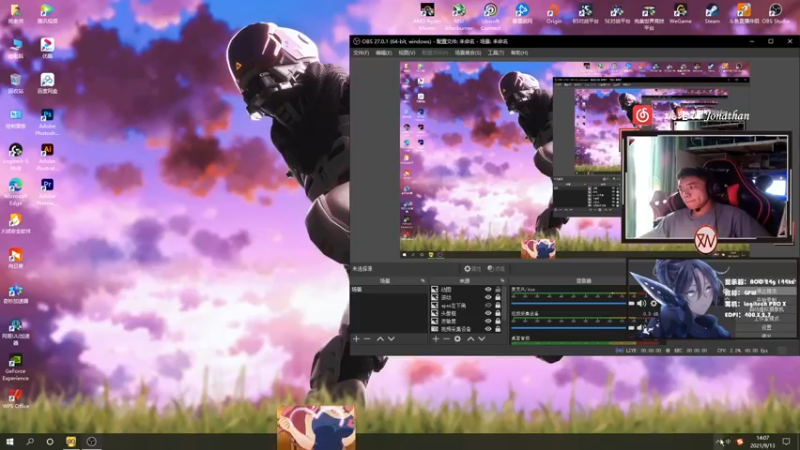800x450 pixels.
Task: Pop out the 来源 dock panel
Action: pyautogui.click(x=503, y=281)
